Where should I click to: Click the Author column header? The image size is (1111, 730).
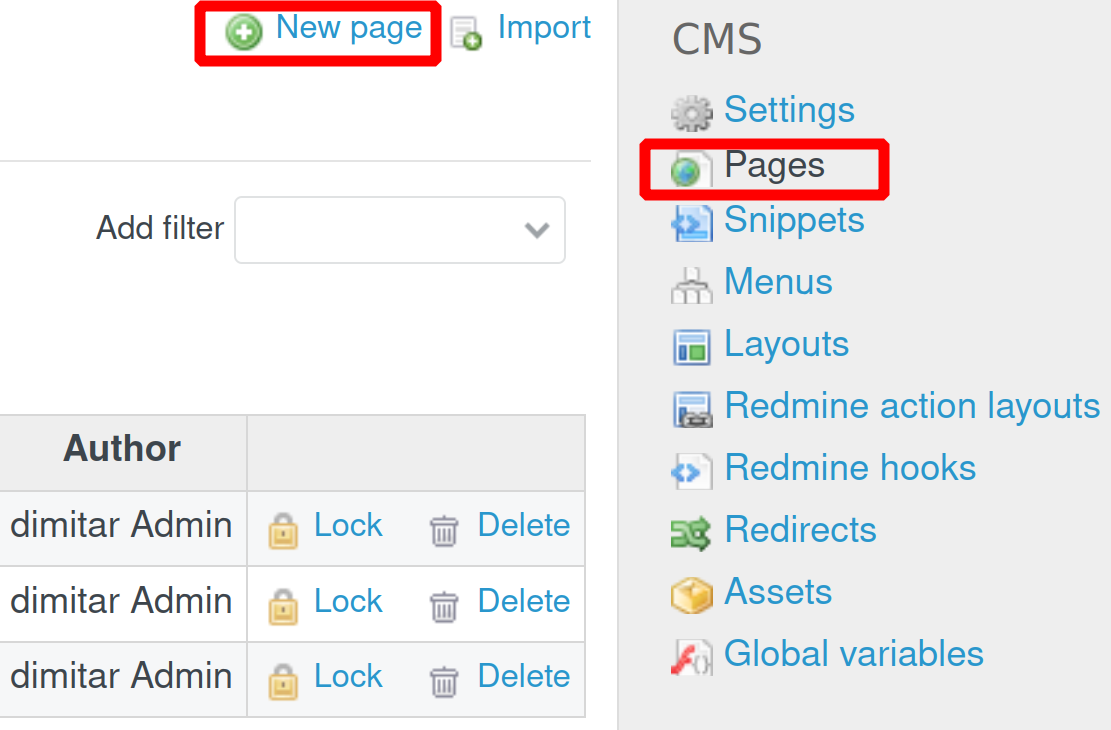coord(121,448)
